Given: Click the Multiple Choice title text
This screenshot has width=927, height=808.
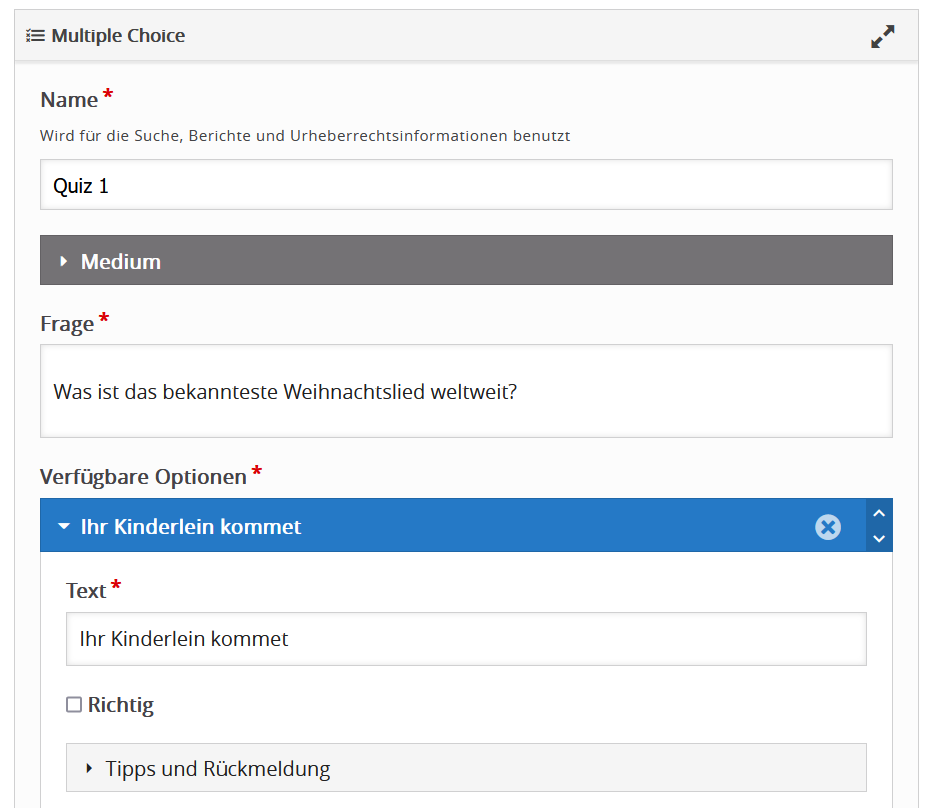Looking at the screenshot, I should point(118,36).
